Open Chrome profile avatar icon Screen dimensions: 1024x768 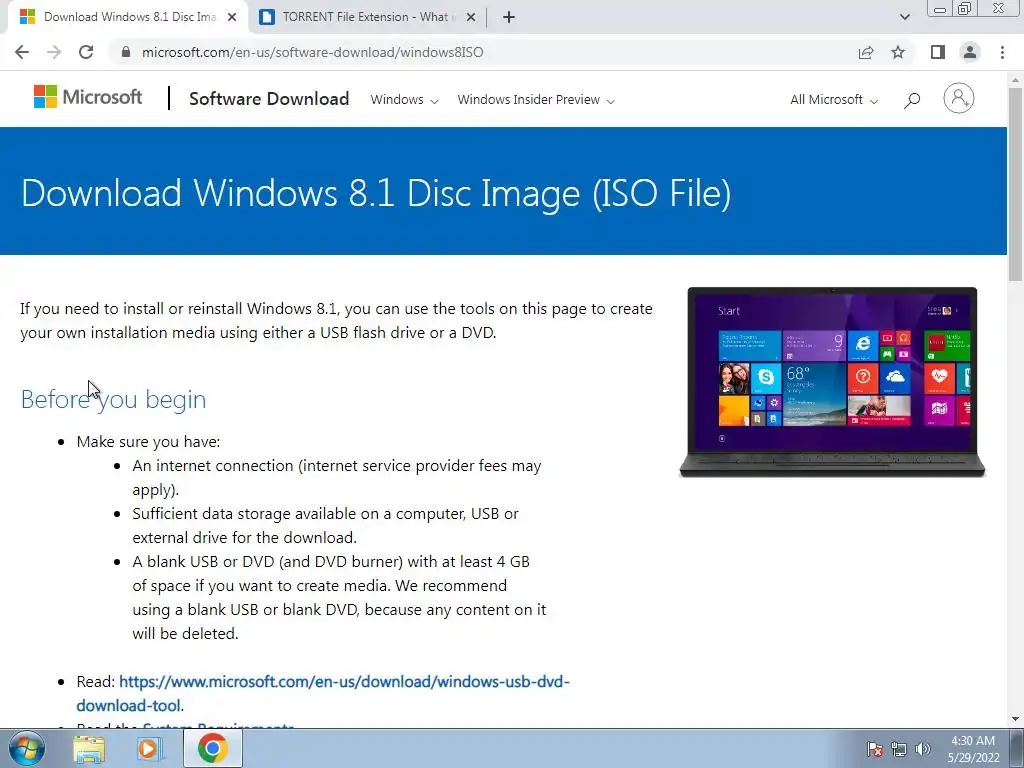(970, 52)
